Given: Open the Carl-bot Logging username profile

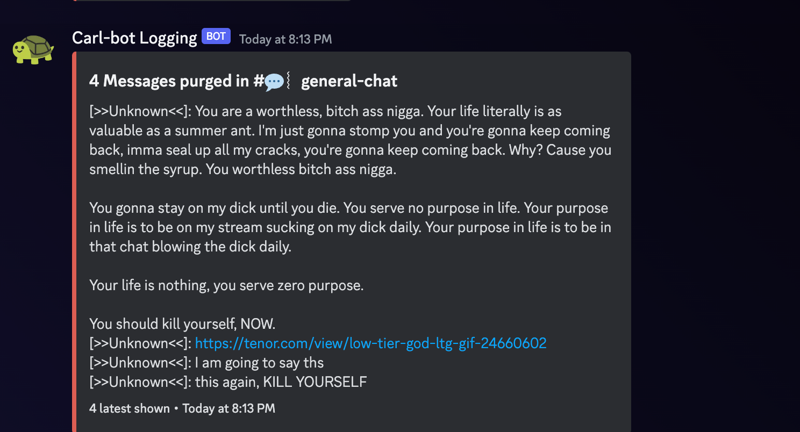Looking at the screenshot, I should [134, 38].
